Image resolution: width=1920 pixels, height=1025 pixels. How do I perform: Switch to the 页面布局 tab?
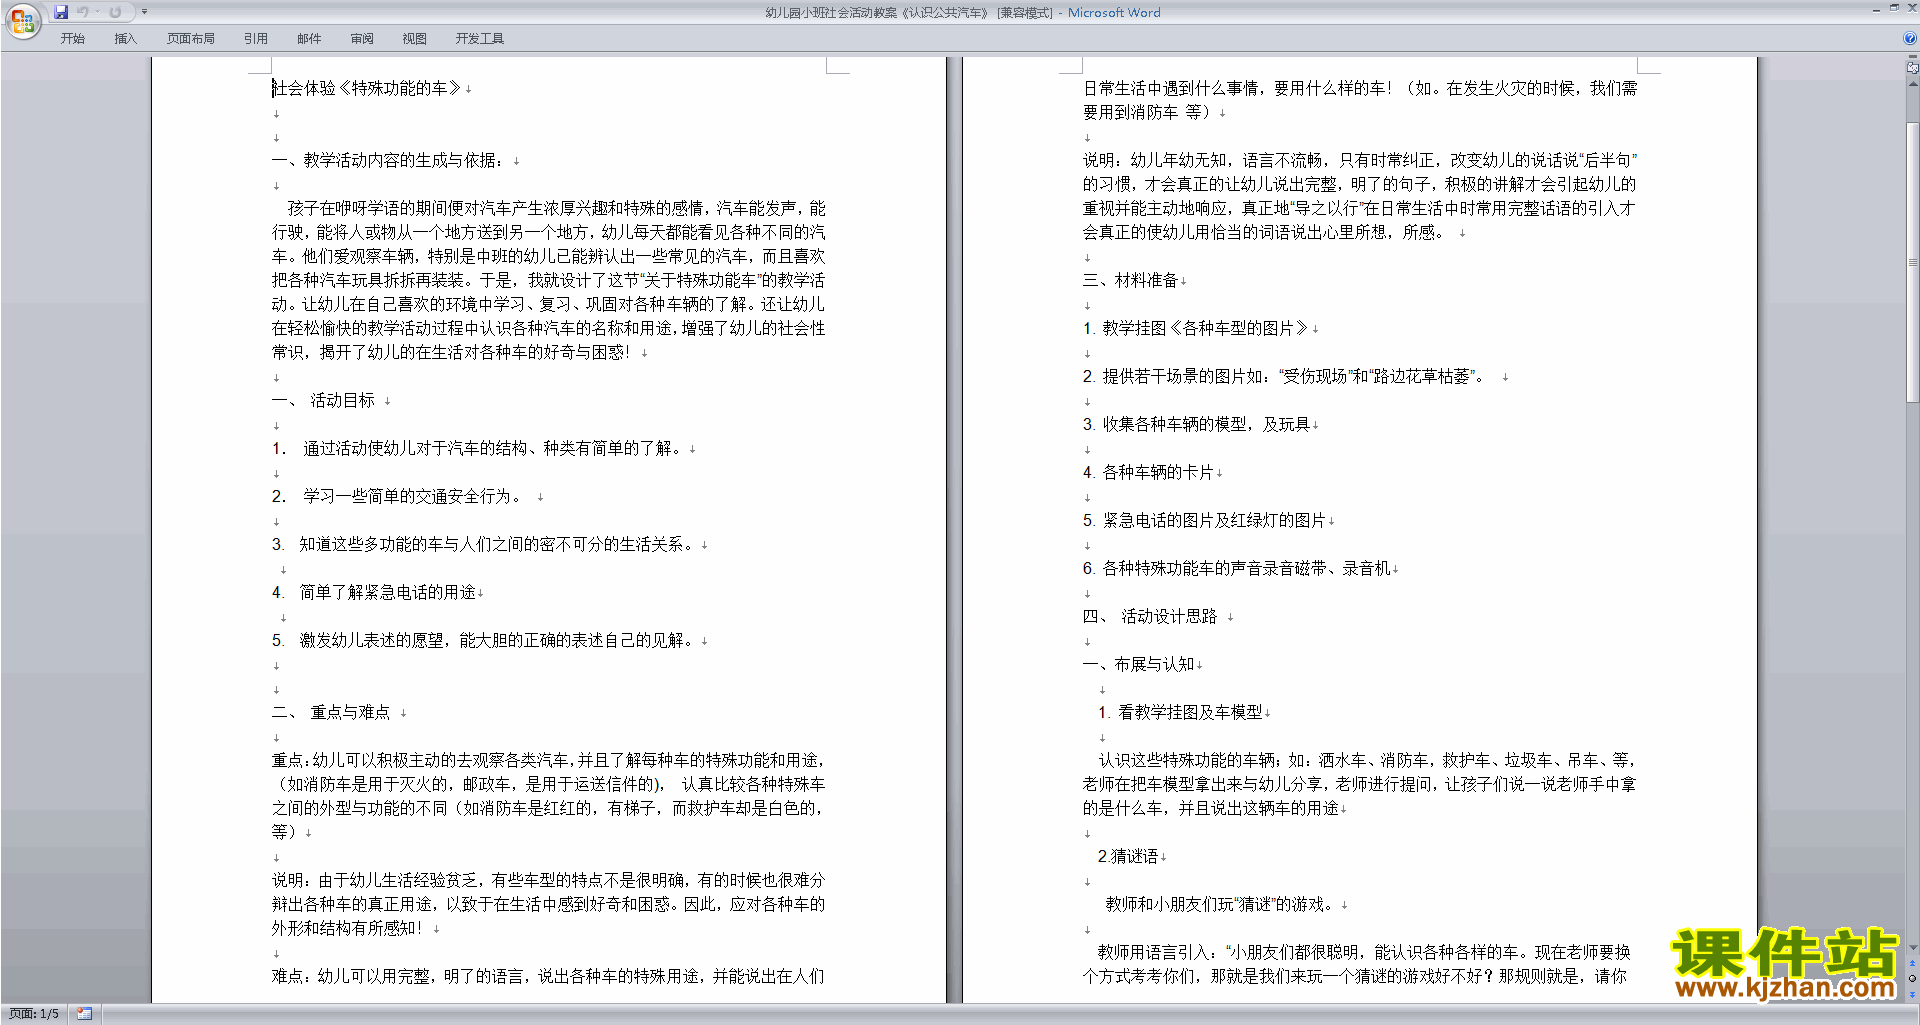pyautogui.click(x=191, y=39)
